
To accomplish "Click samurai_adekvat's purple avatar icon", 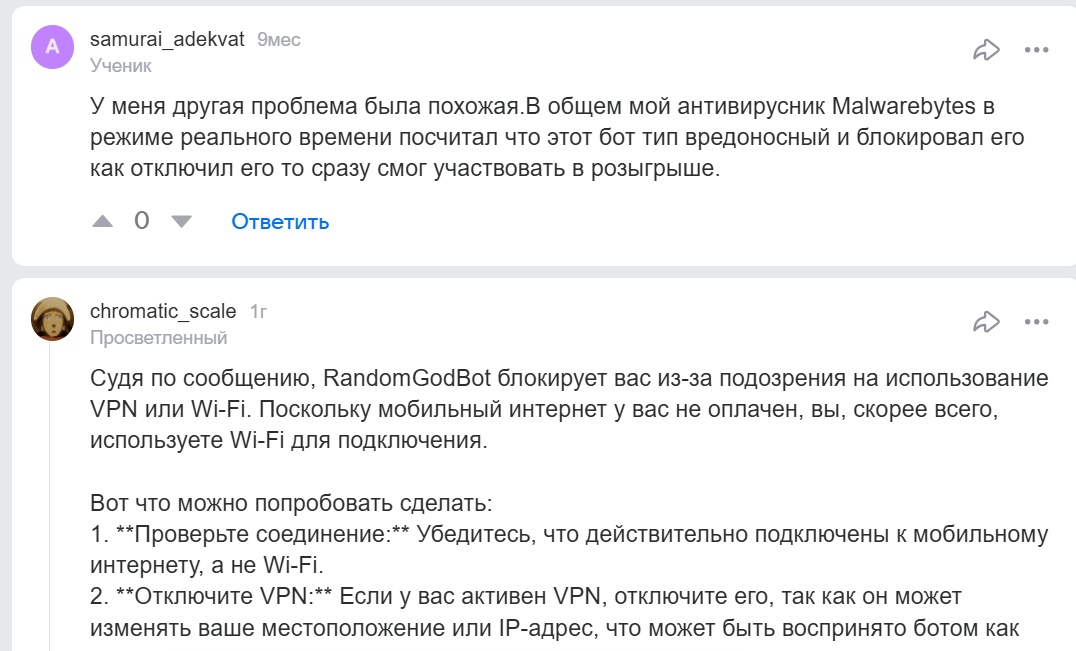I will pos(52,46).
